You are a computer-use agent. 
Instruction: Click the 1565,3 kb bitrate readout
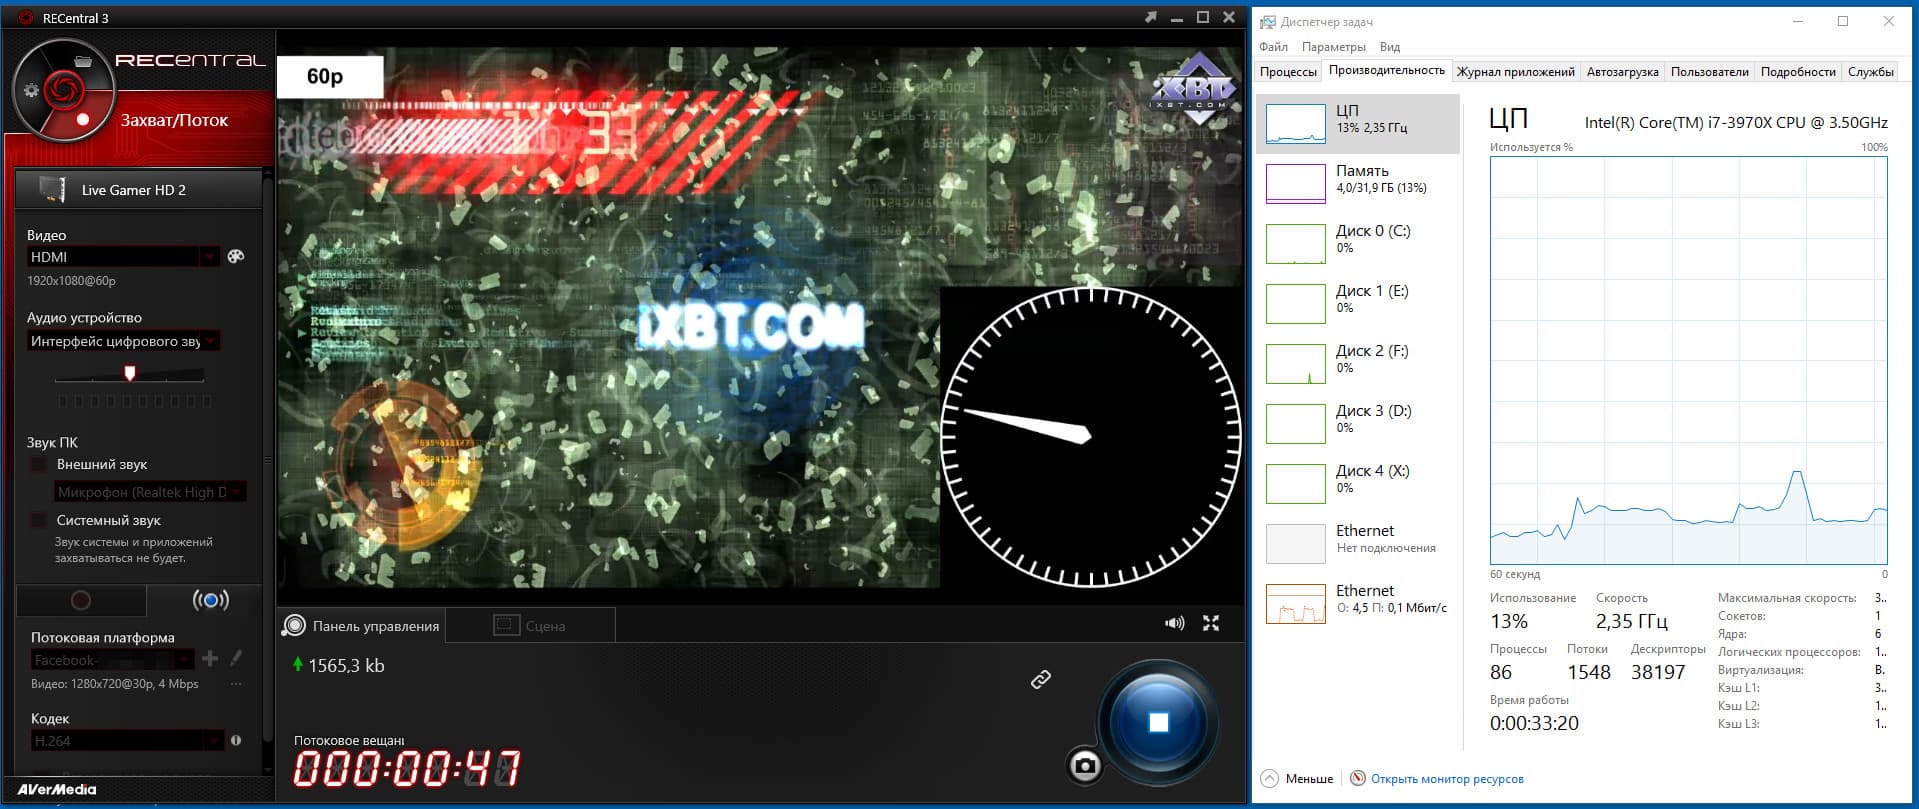pyautogui.click(x=346, y=666)
